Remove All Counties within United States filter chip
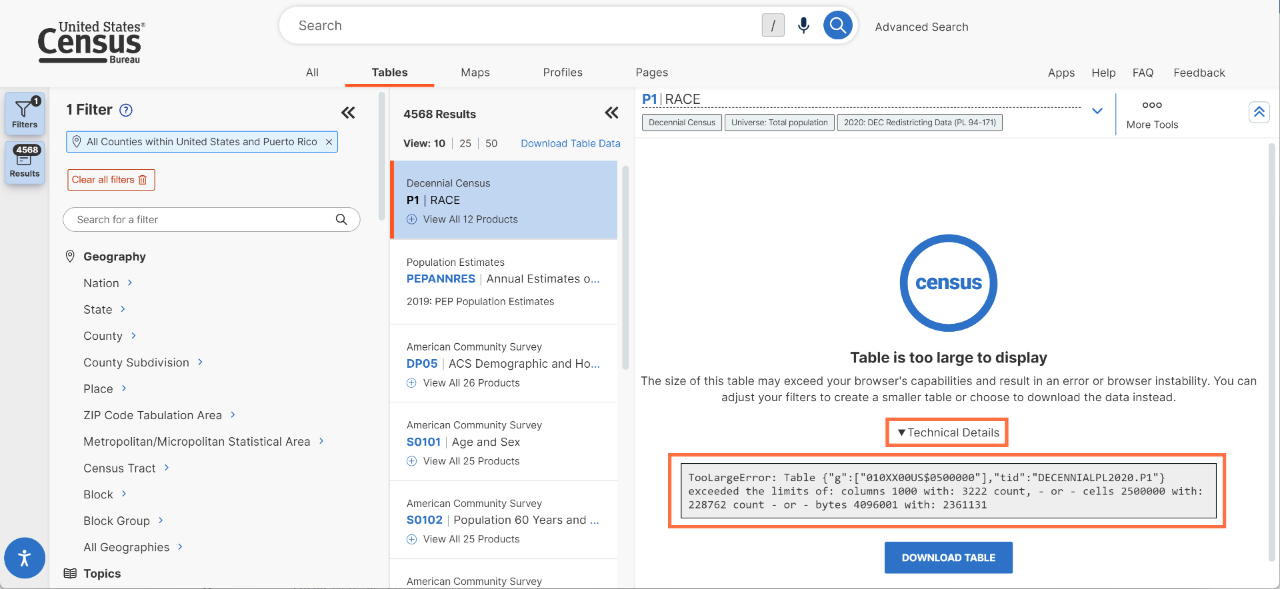1280x589 pixels. pos(329,142)
